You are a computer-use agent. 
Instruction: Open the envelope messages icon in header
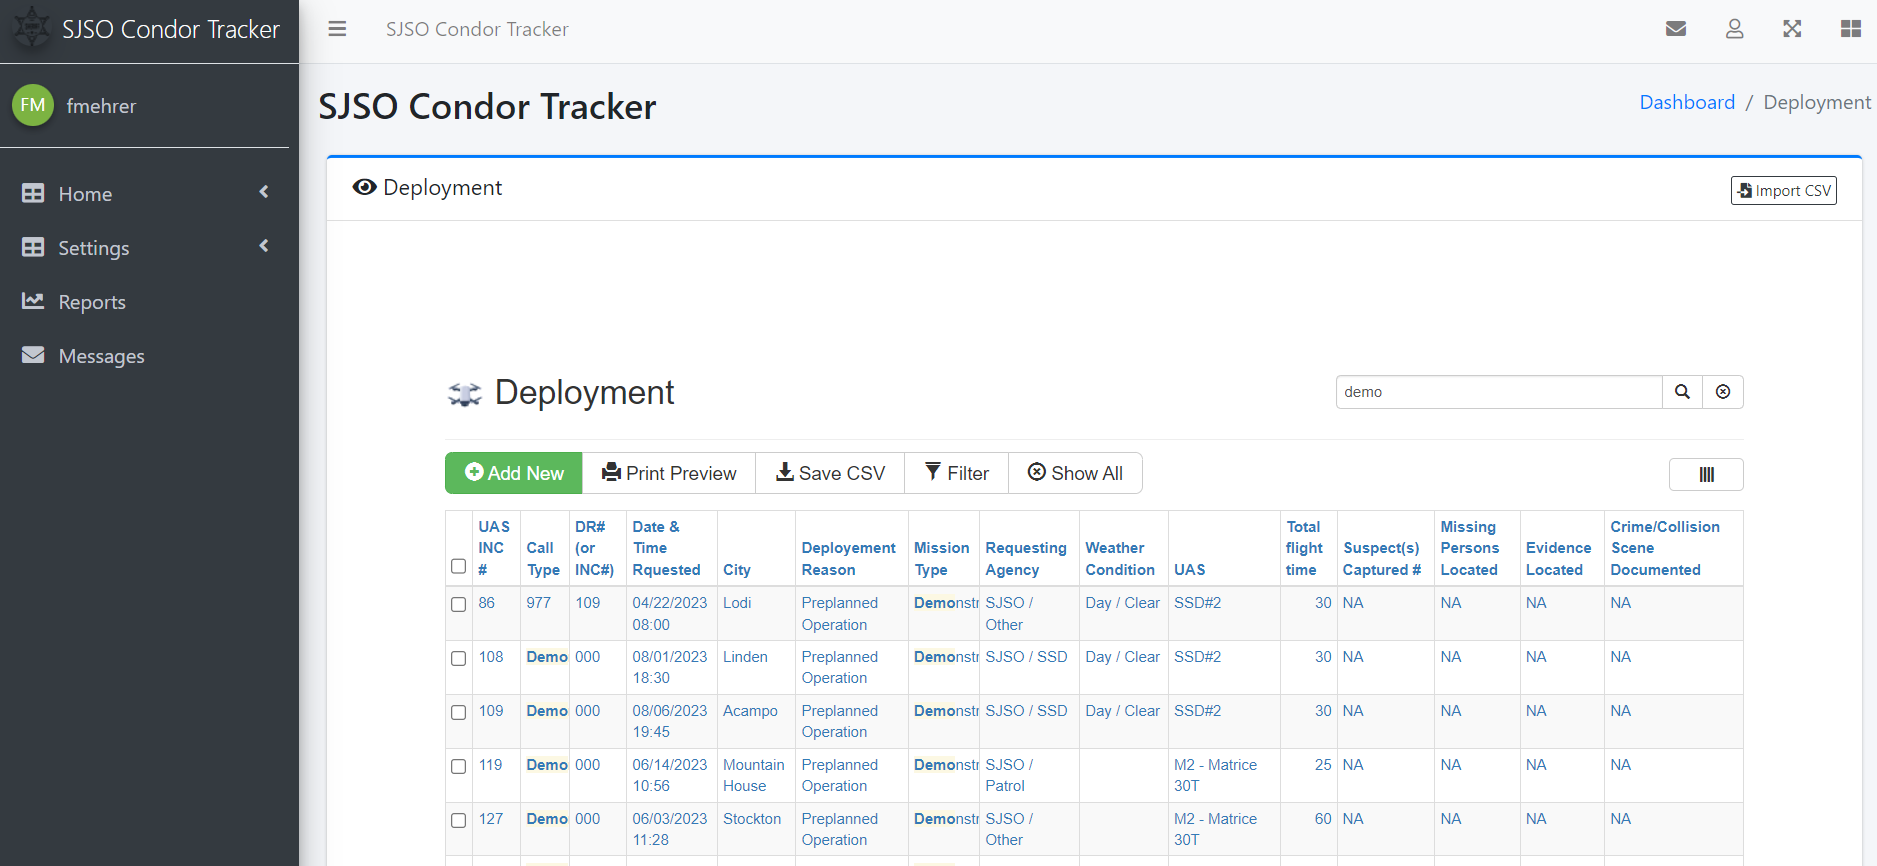(x=1676, y=29)
